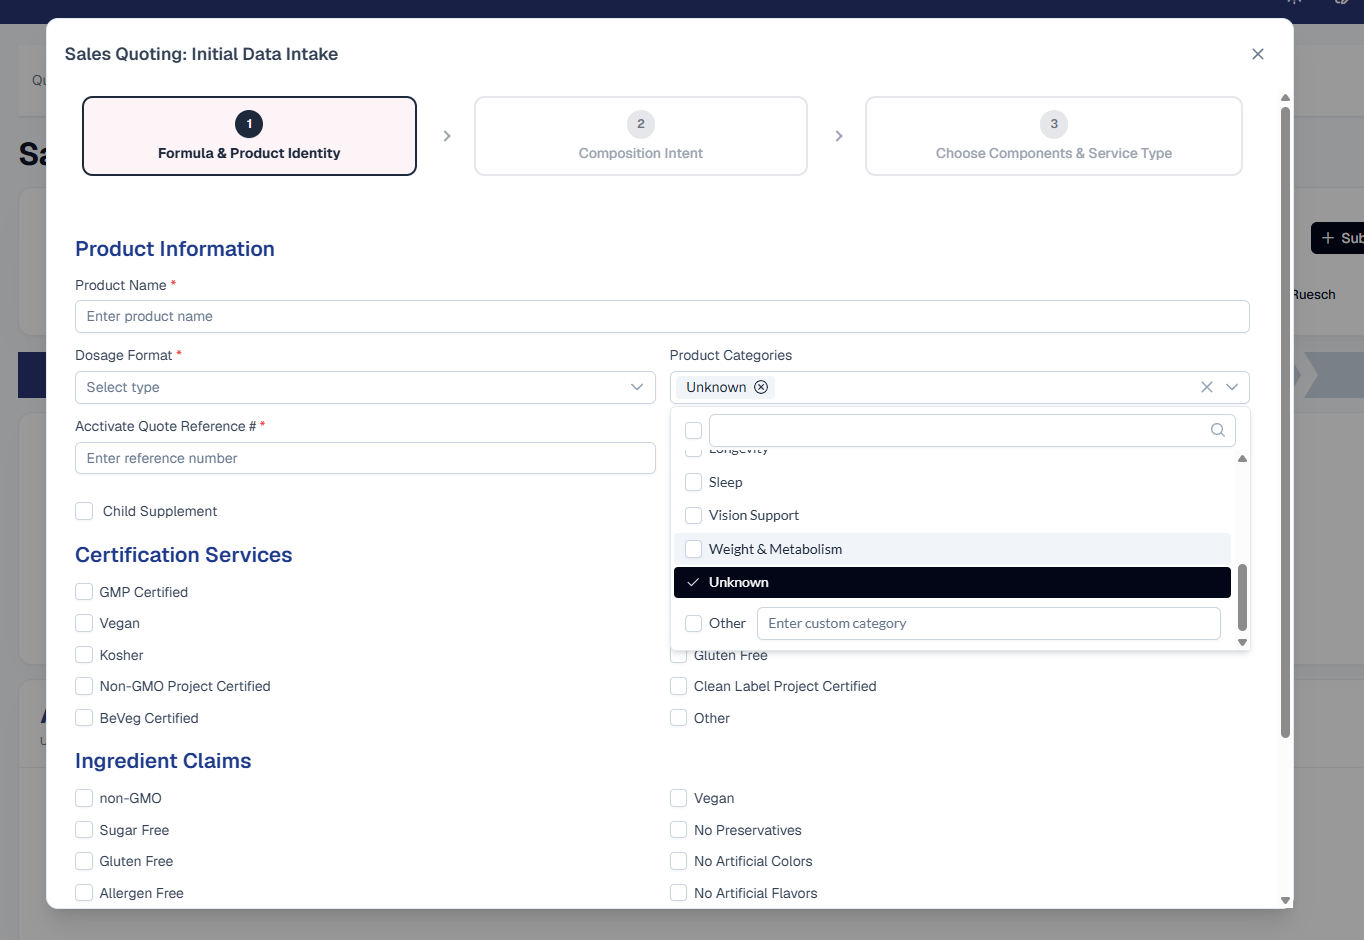Viewport: 1364px width, 940px height.
Task: Deselect the Unknown category option
Action: pos(952,582)
